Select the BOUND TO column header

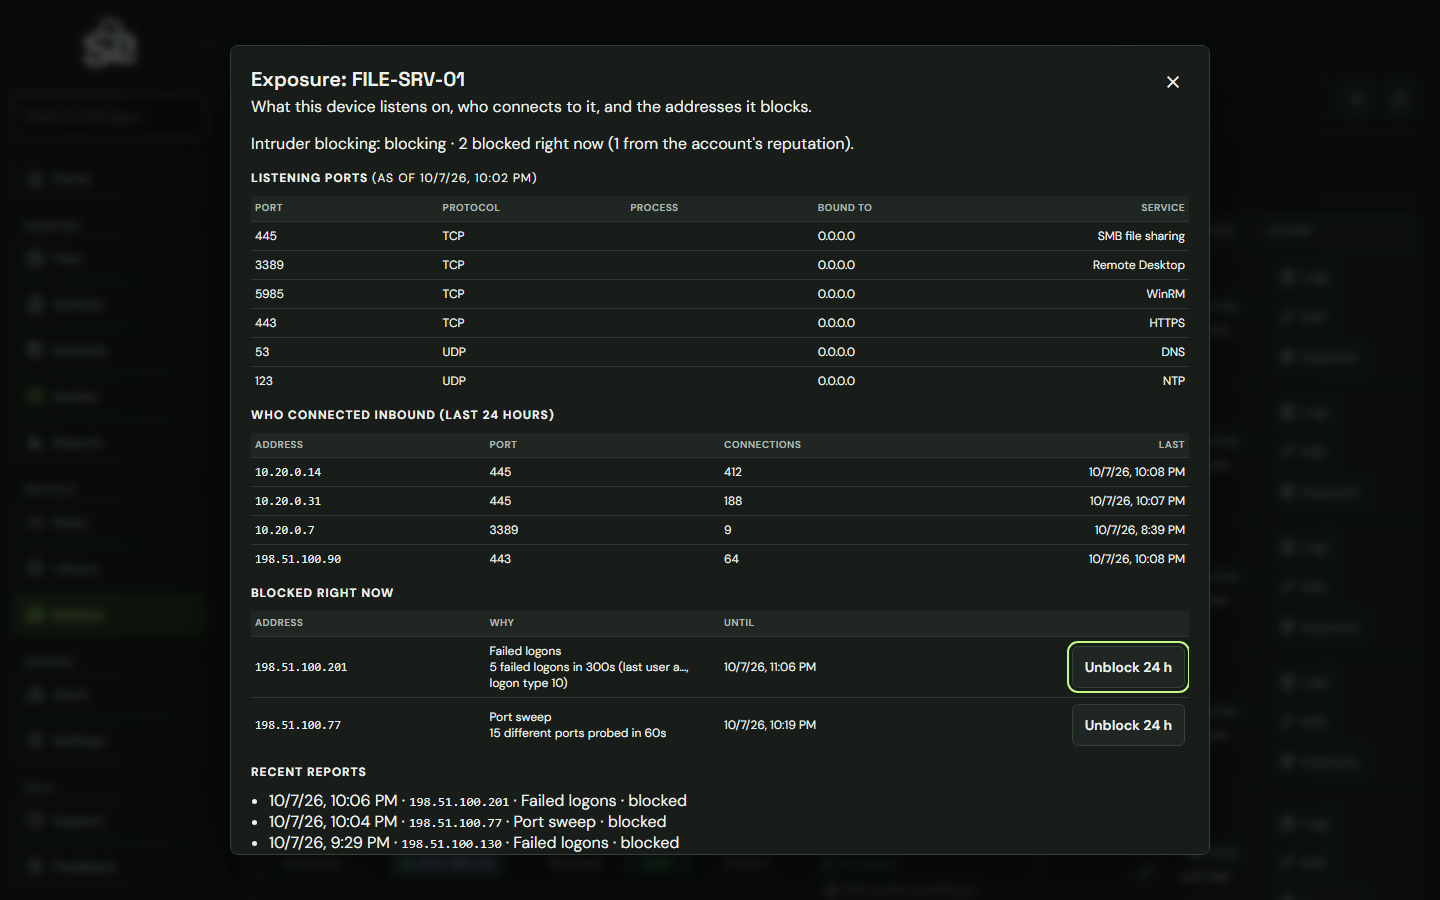pos(845,208)
